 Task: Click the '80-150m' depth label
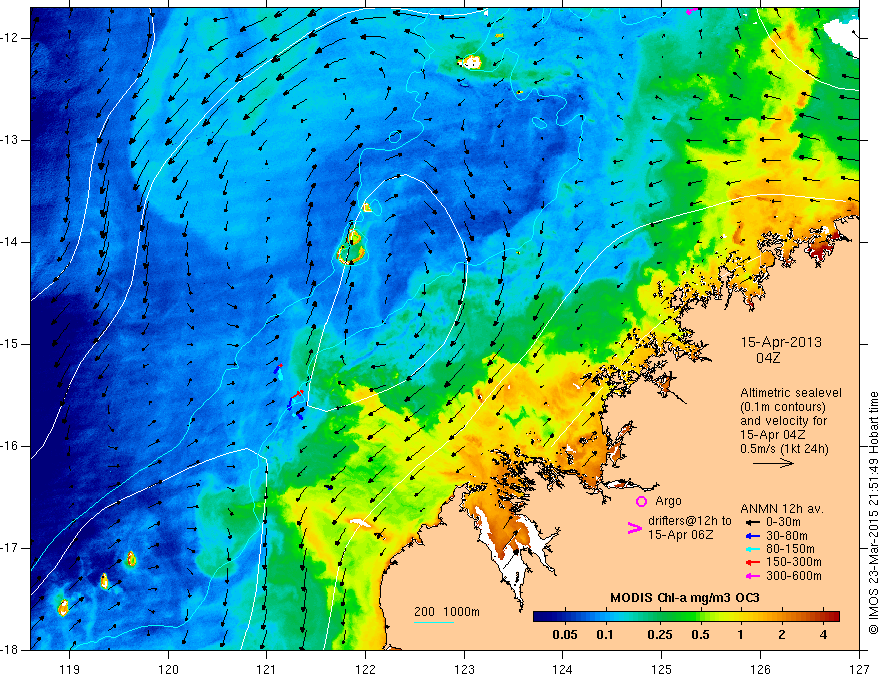790,549
